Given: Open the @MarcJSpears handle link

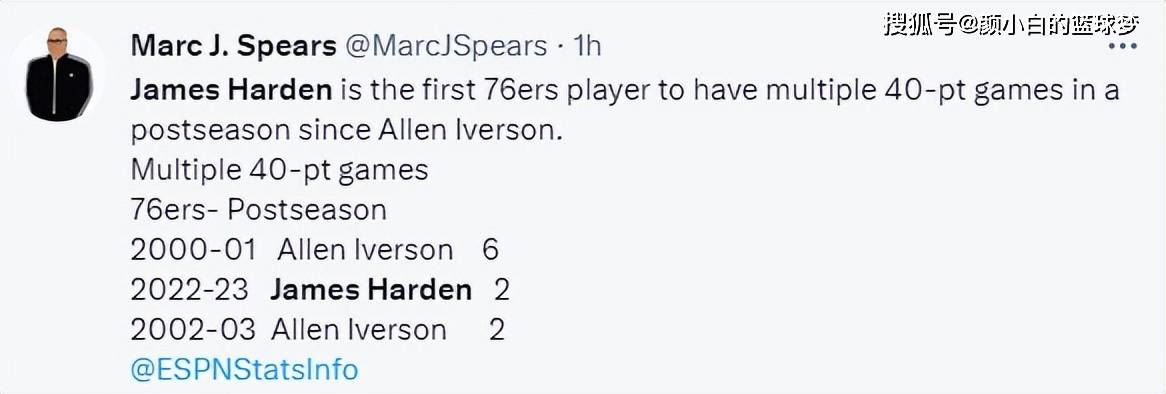Looking at the screenshot, I should [x=445, y=47].
